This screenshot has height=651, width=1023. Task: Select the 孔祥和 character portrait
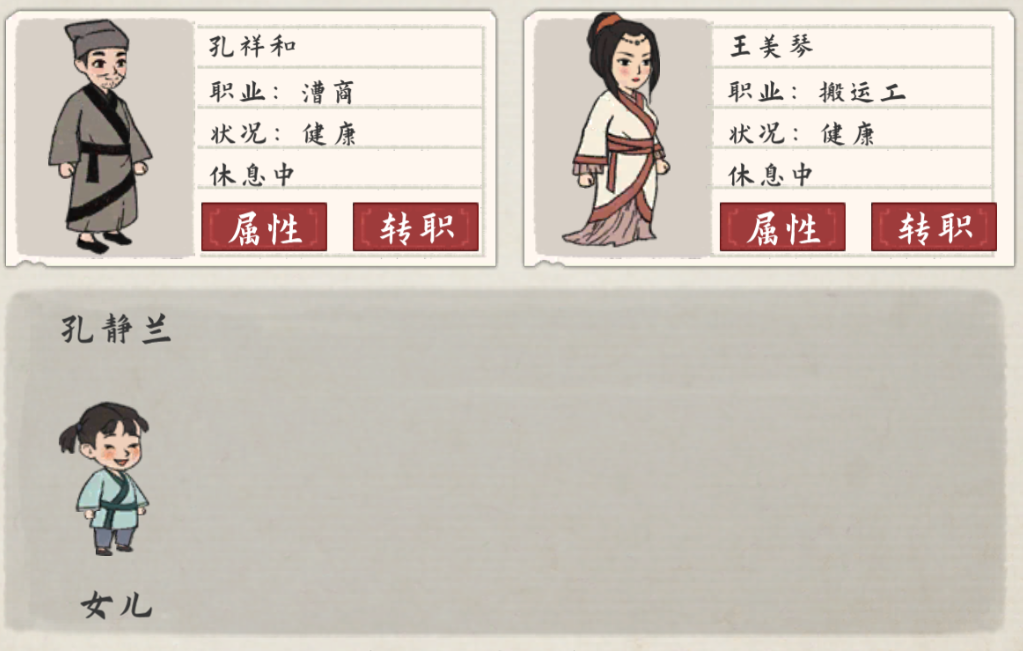[x=102, y=136]
